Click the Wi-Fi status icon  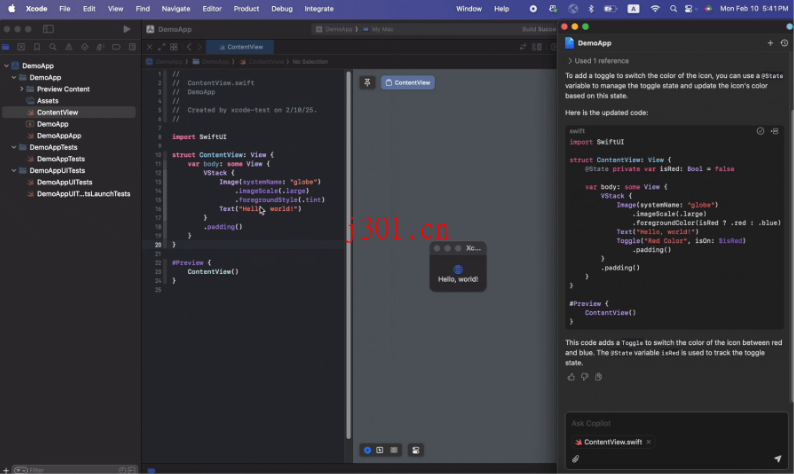coord(655,9)
